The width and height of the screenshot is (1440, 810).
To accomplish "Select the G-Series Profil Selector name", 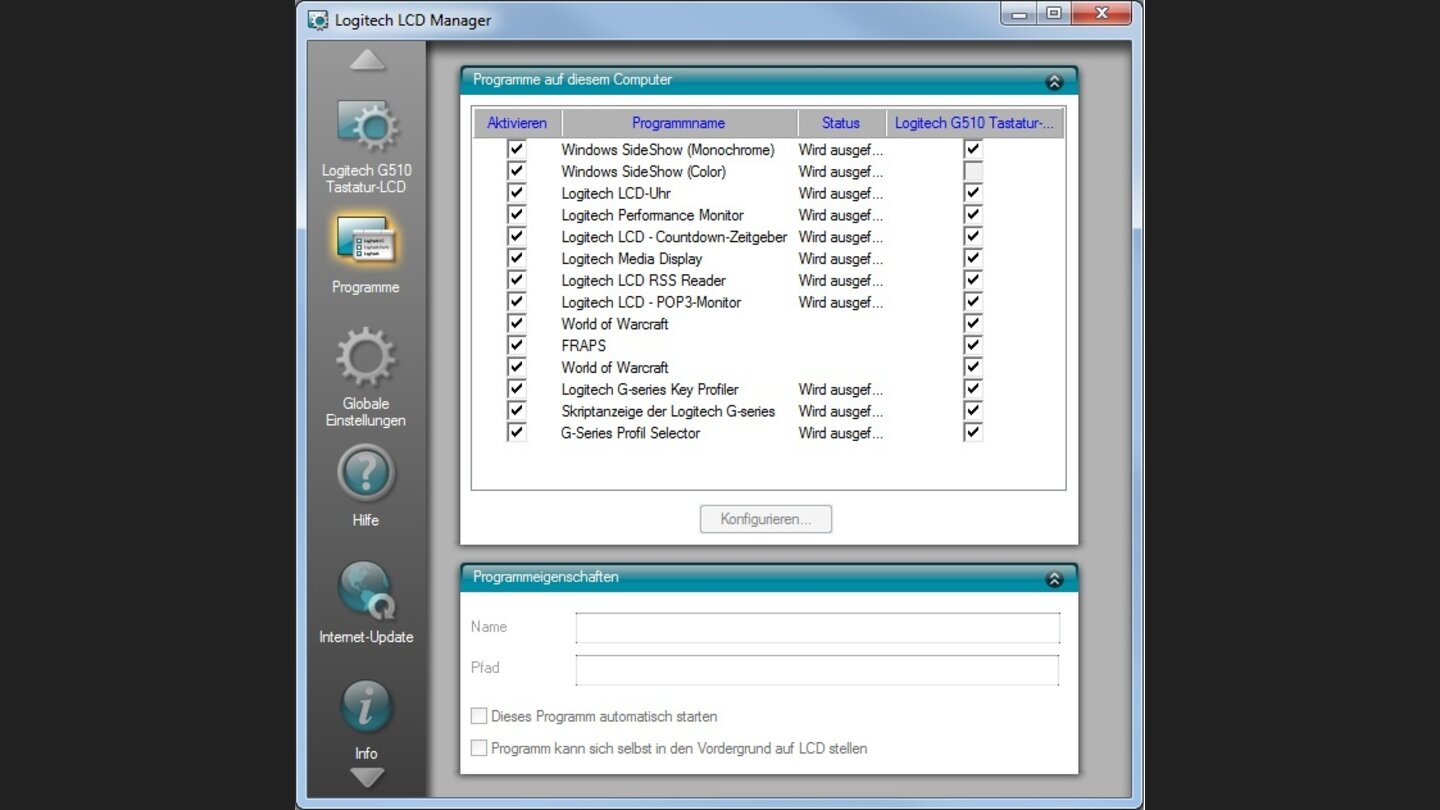I will (630, 433).
